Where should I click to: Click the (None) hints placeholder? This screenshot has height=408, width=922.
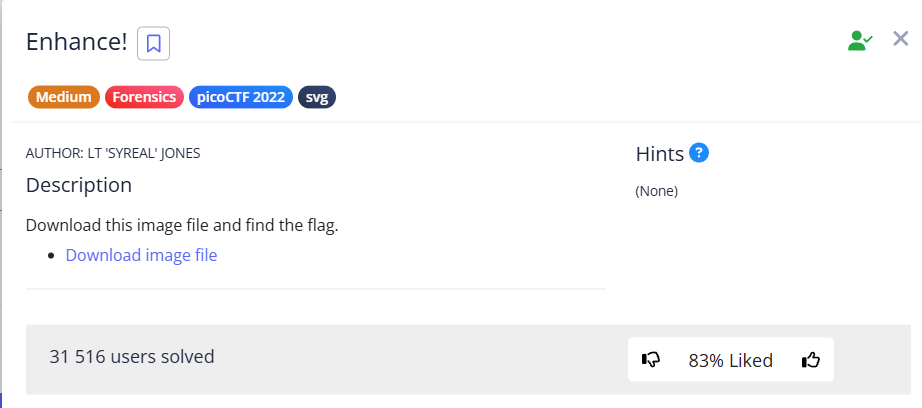[656, 191]
